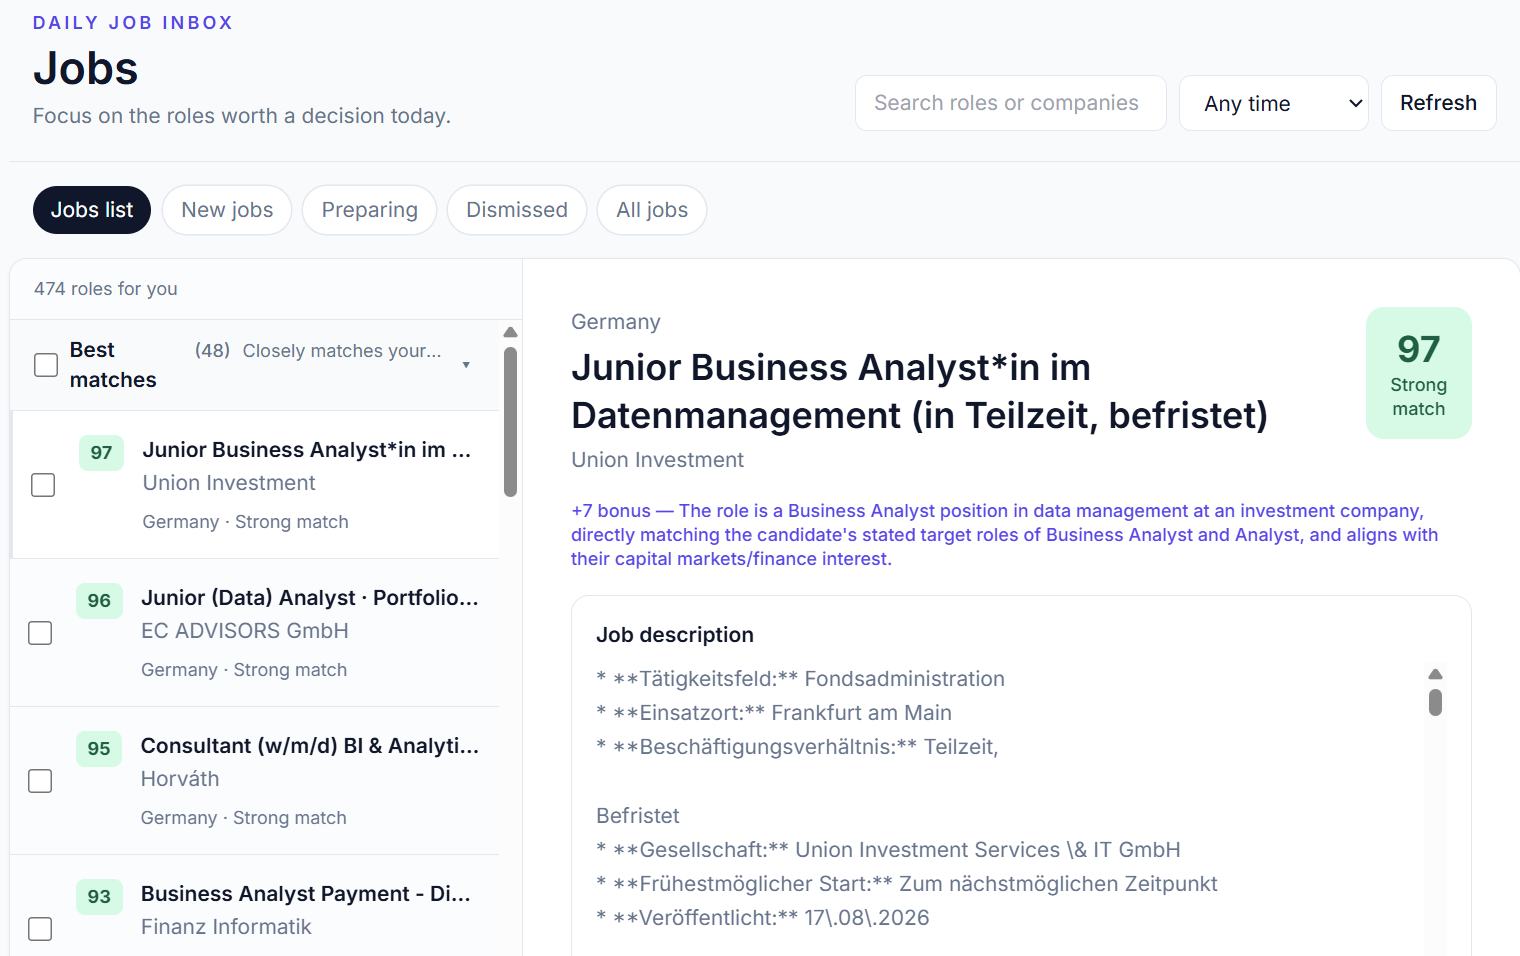Image resolution: width=1520 pixels, height=956 pixels.
Task: Check the Union Investment job checkbox
Action: click(43, 485)
